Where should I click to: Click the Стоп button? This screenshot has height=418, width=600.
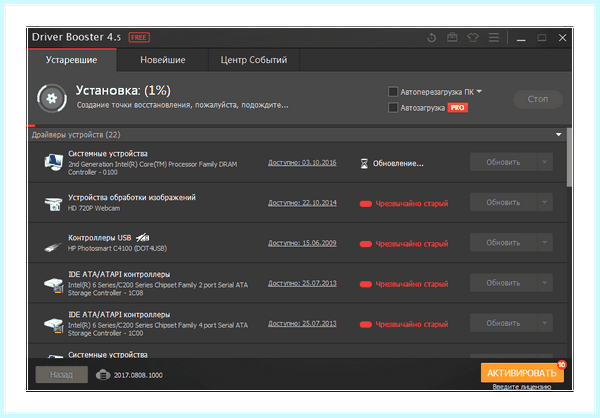click(x=538, y=99)
